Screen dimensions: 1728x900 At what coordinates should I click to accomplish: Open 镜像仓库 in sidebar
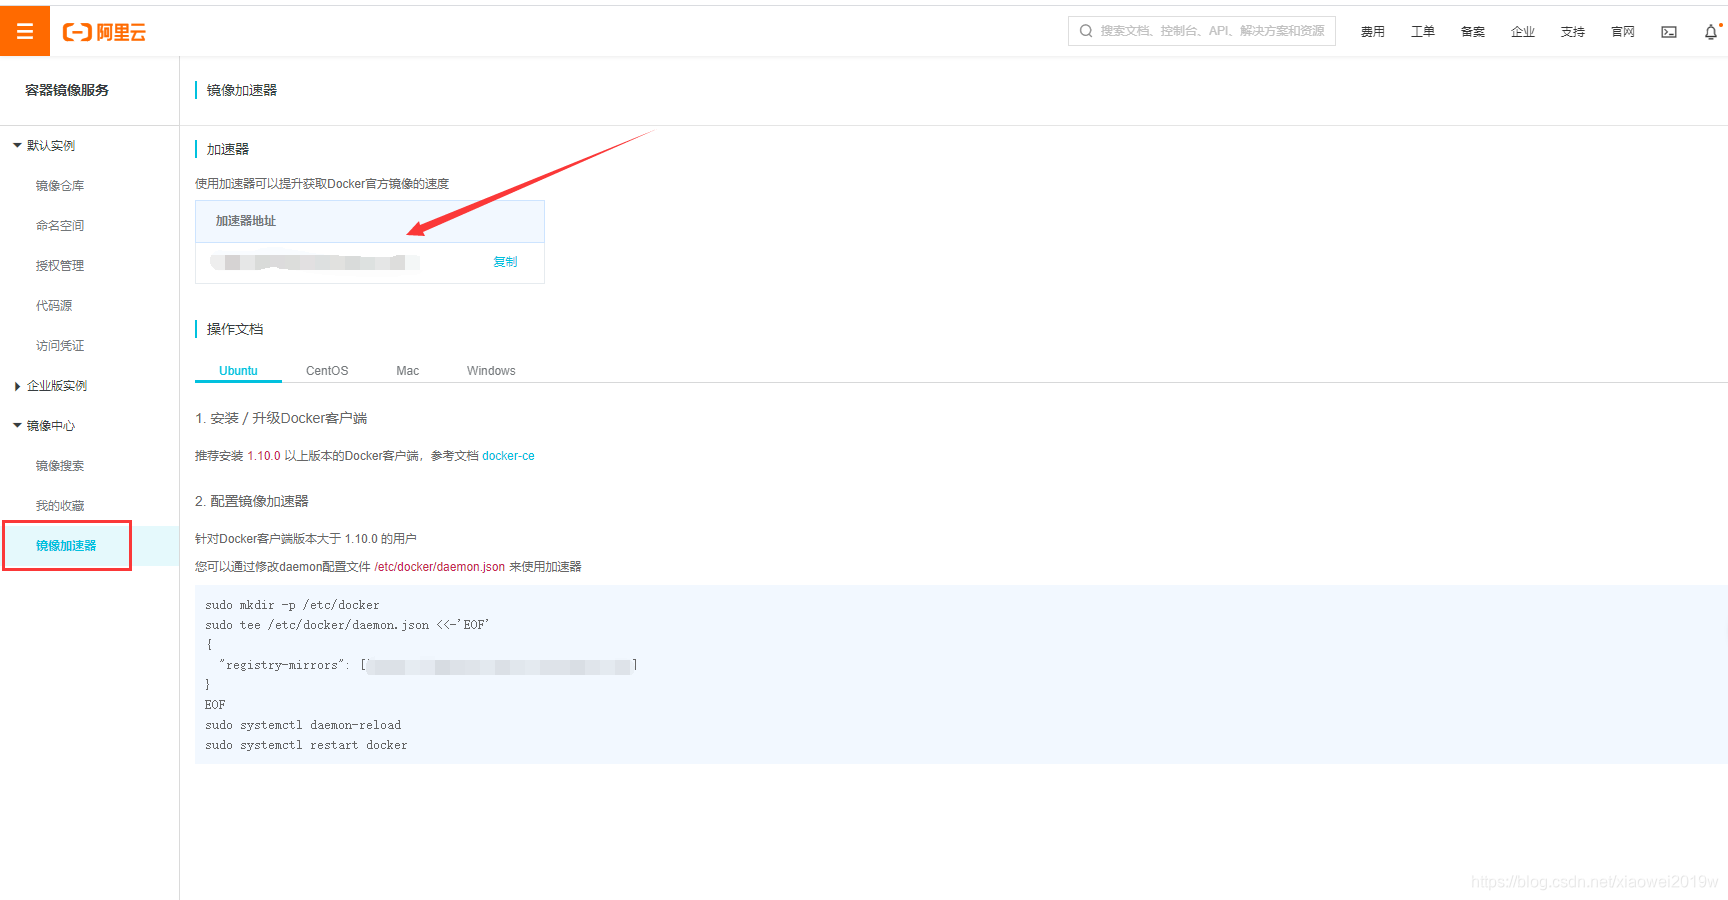click(60, 186)
